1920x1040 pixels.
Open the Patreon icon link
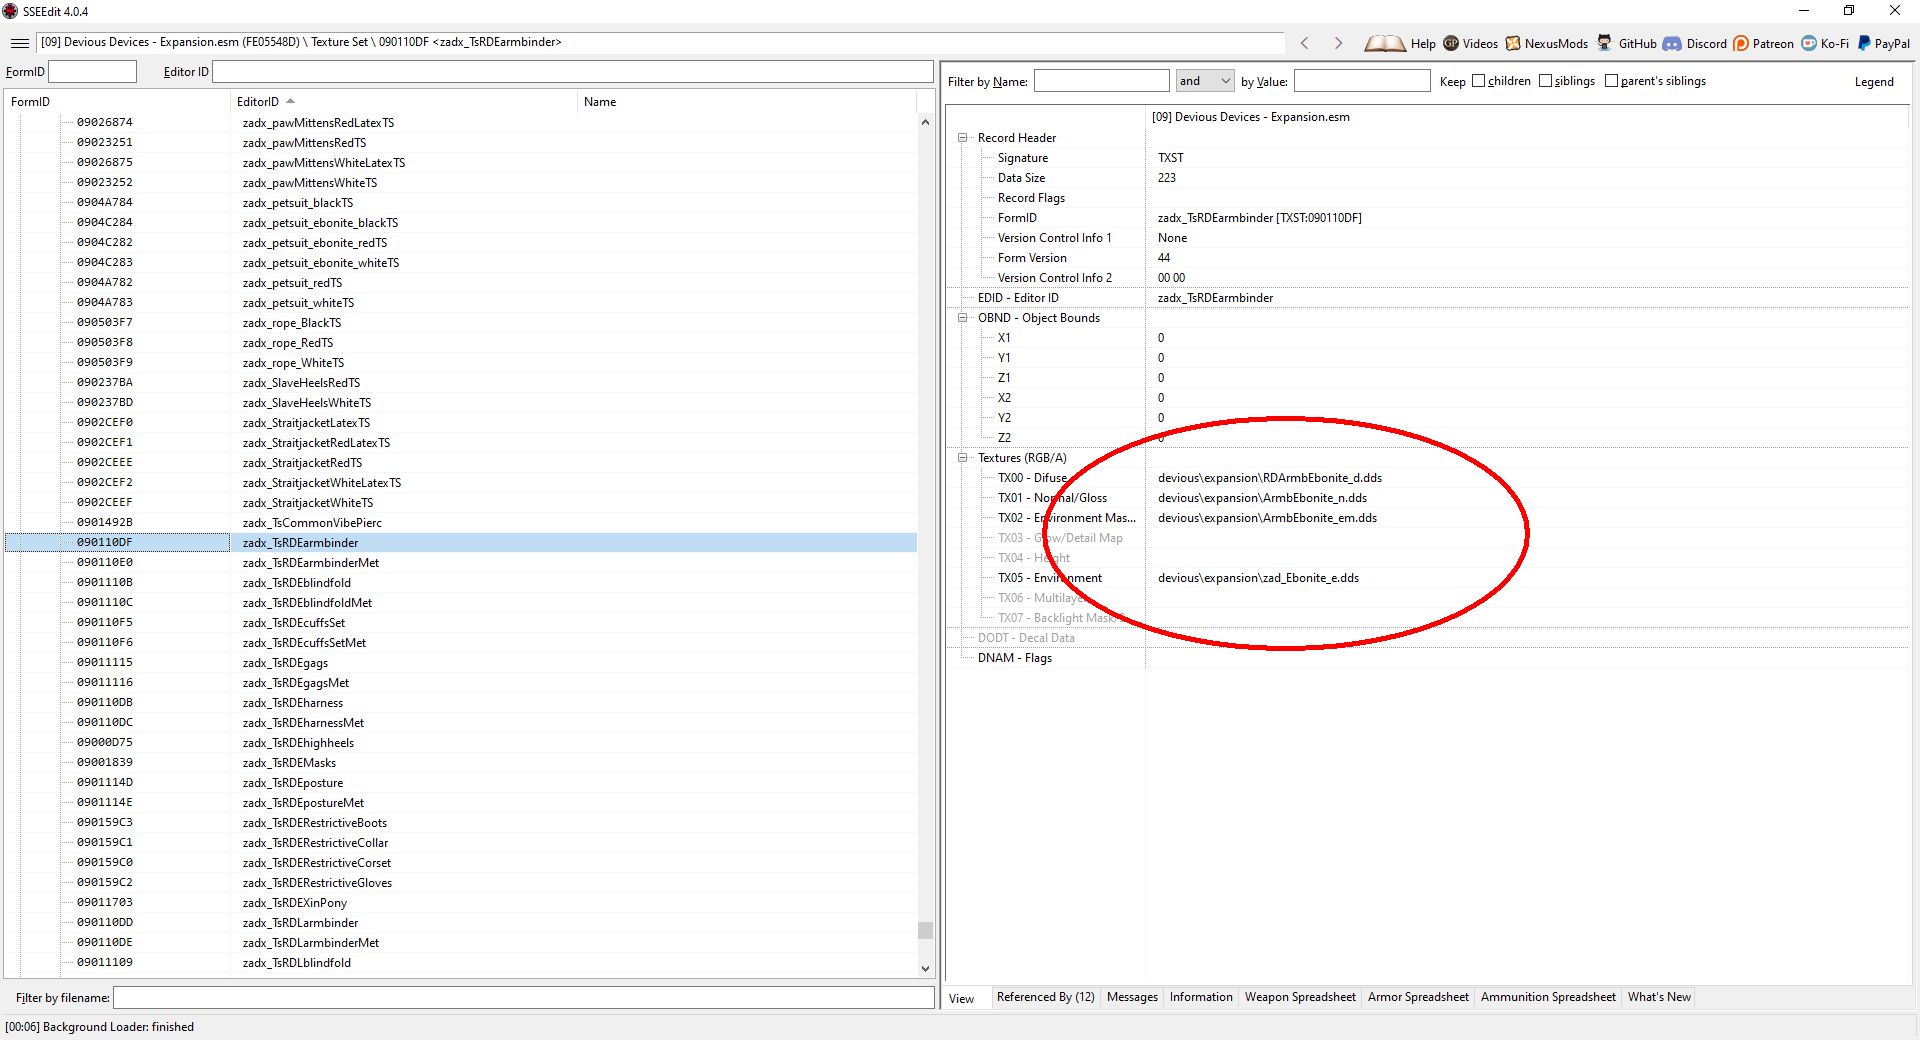pyautogui.click(x=1741, y=43)
